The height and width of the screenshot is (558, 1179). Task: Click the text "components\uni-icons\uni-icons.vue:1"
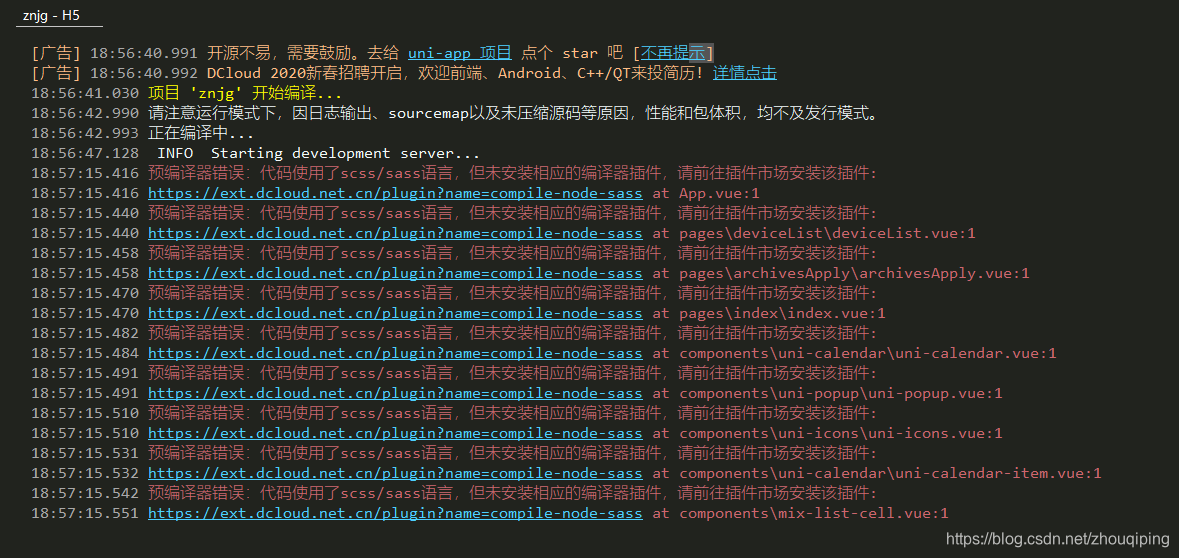[x=841, y=433]
